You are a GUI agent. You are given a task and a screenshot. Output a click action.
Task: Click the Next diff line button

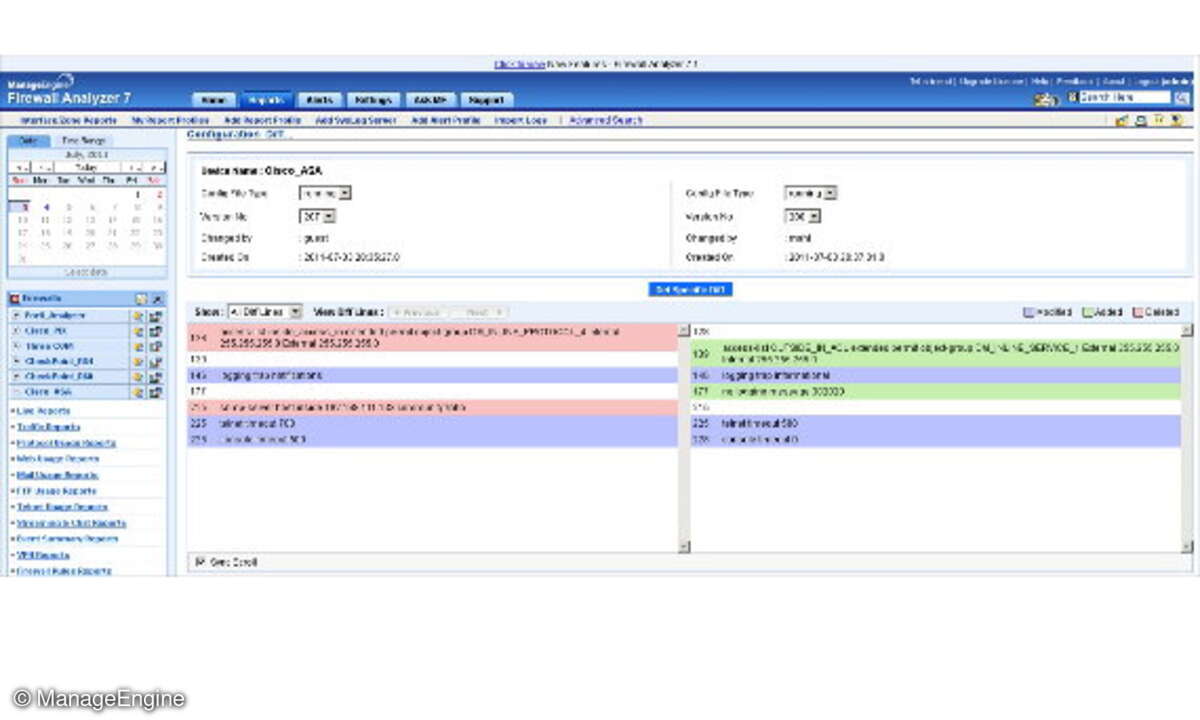480,312
